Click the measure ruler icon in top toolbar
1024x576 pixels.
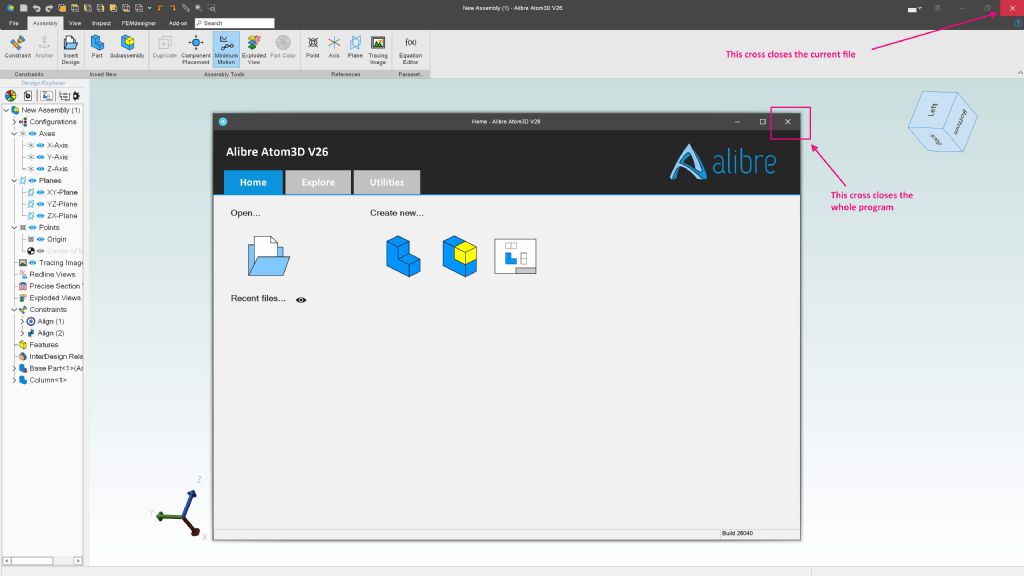186,8
